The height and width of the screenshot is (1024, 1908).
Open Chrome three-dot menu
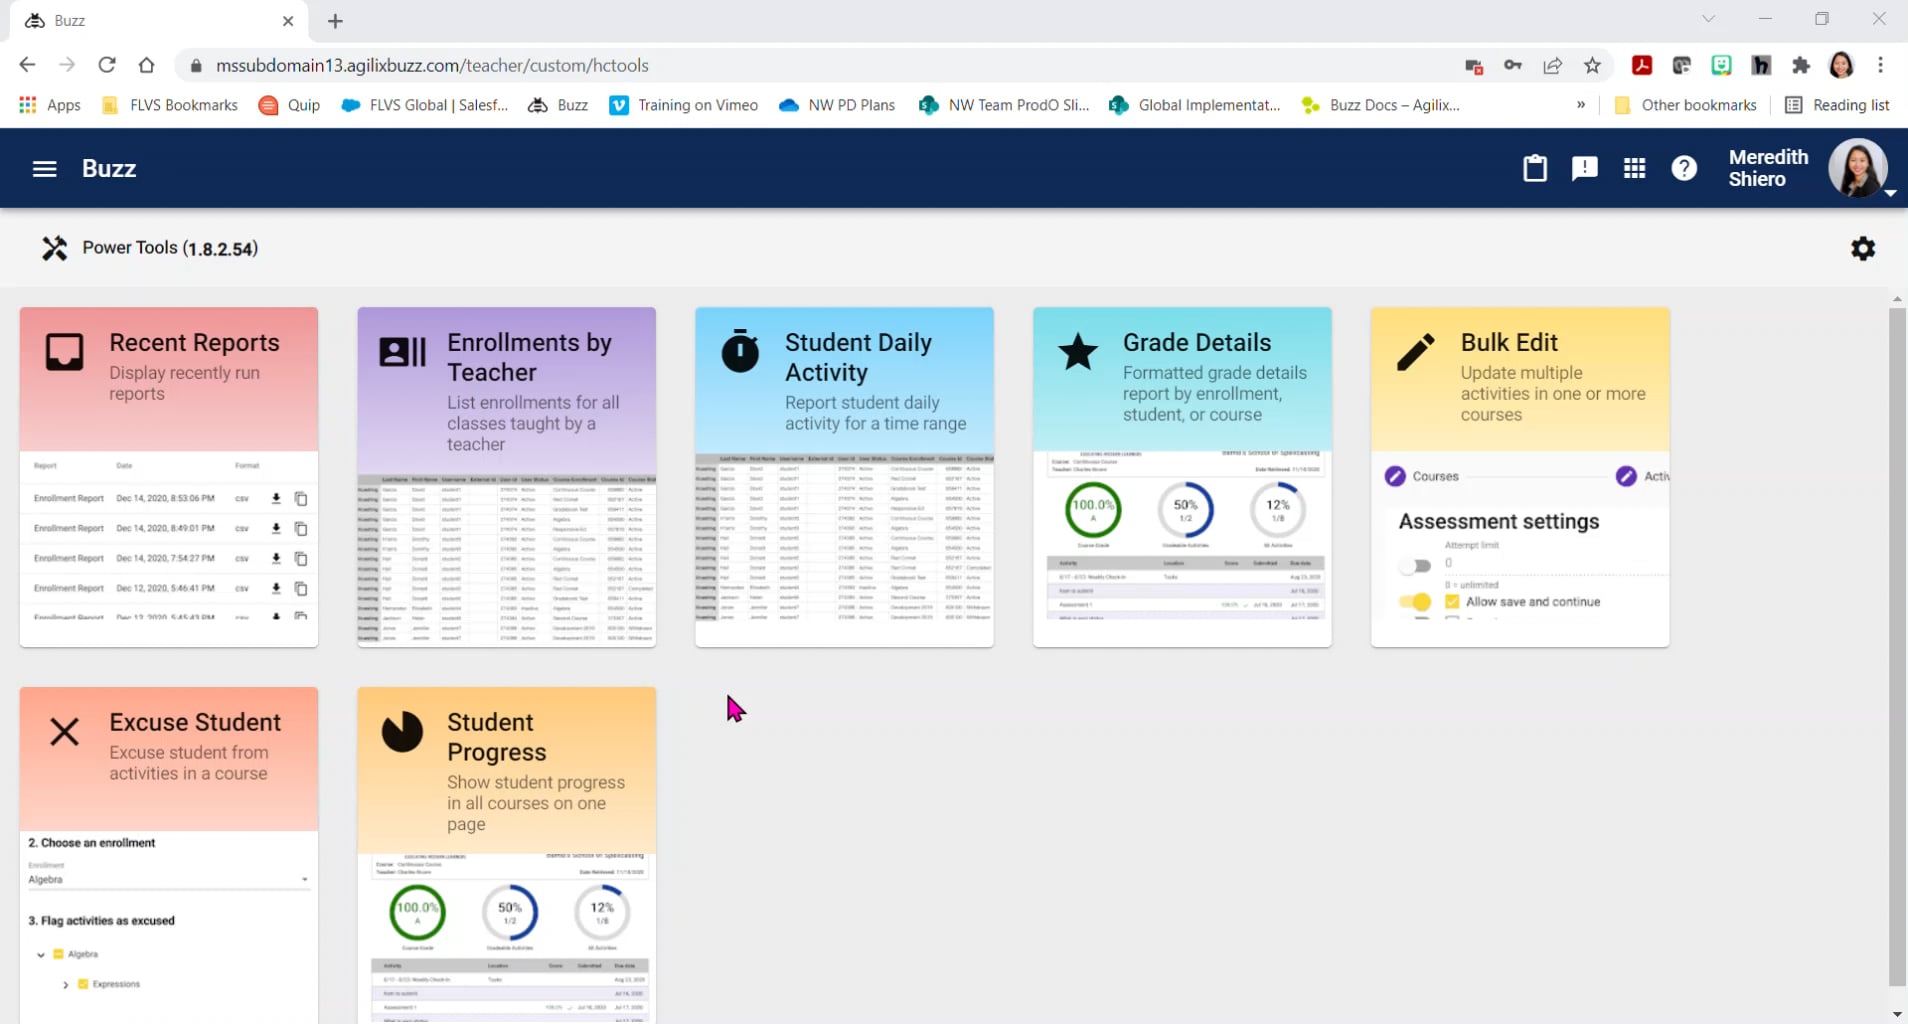1881,66
